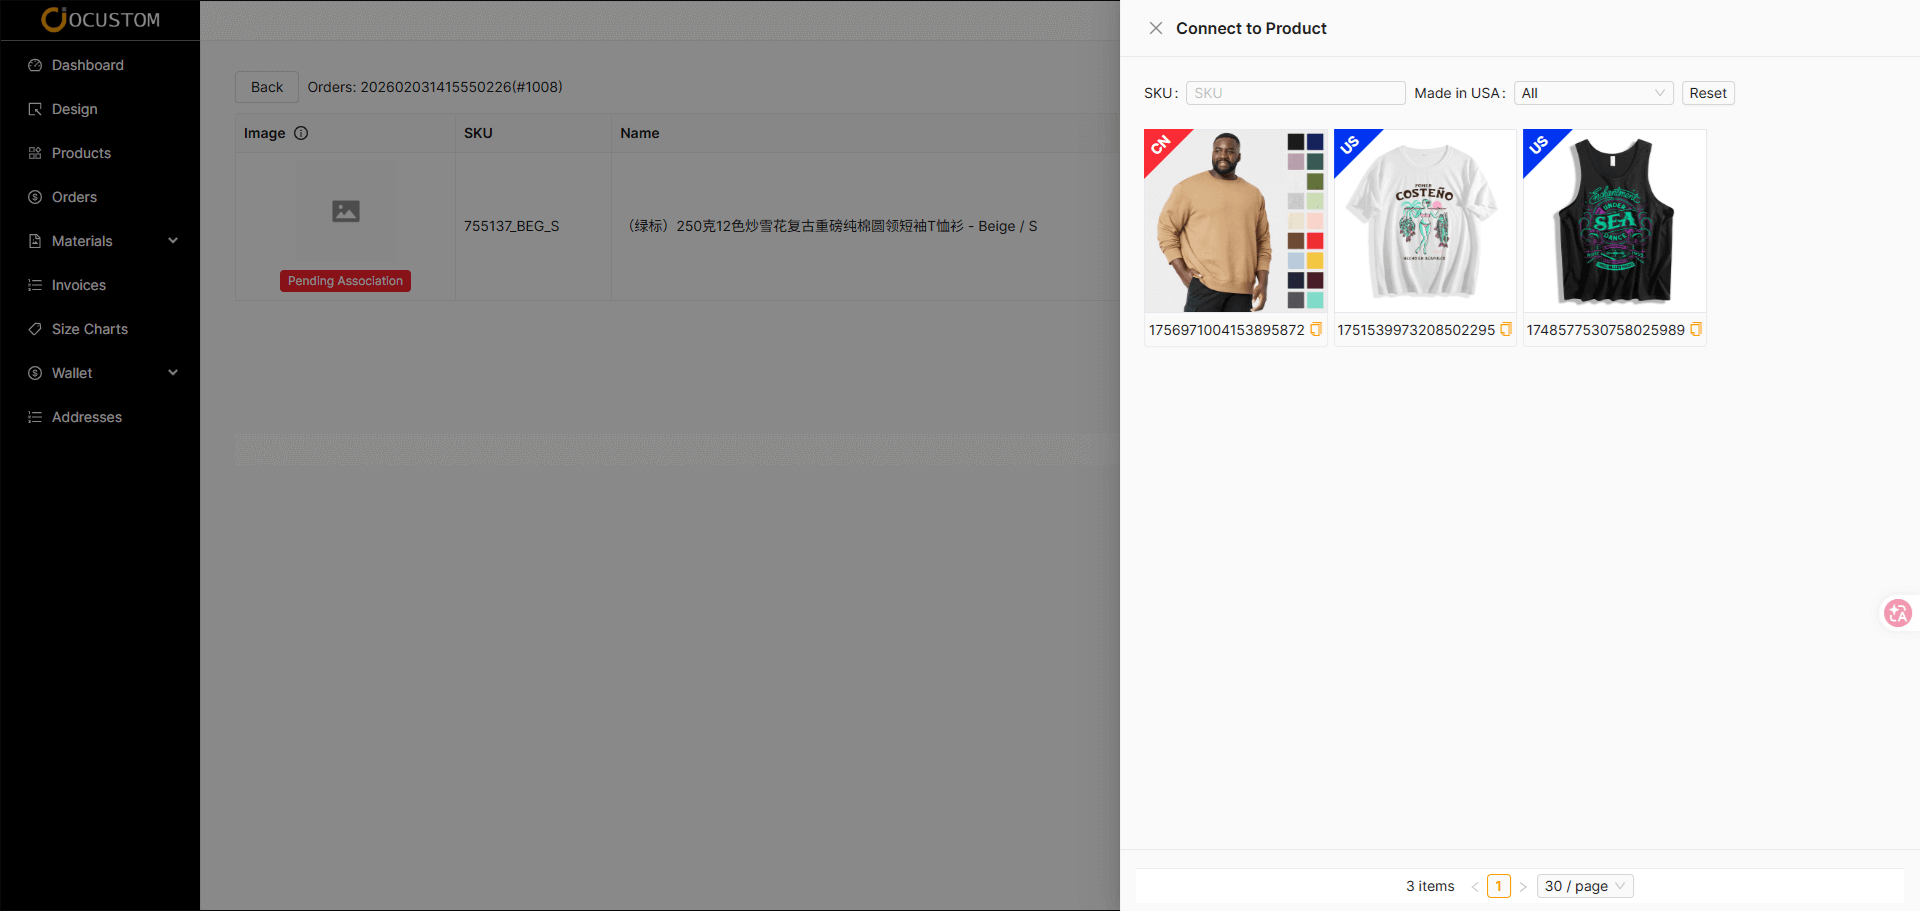The image size is (1920, 911).
Task: Copy product ID 1748577530758025989
Action: (x=1695, y=329)
